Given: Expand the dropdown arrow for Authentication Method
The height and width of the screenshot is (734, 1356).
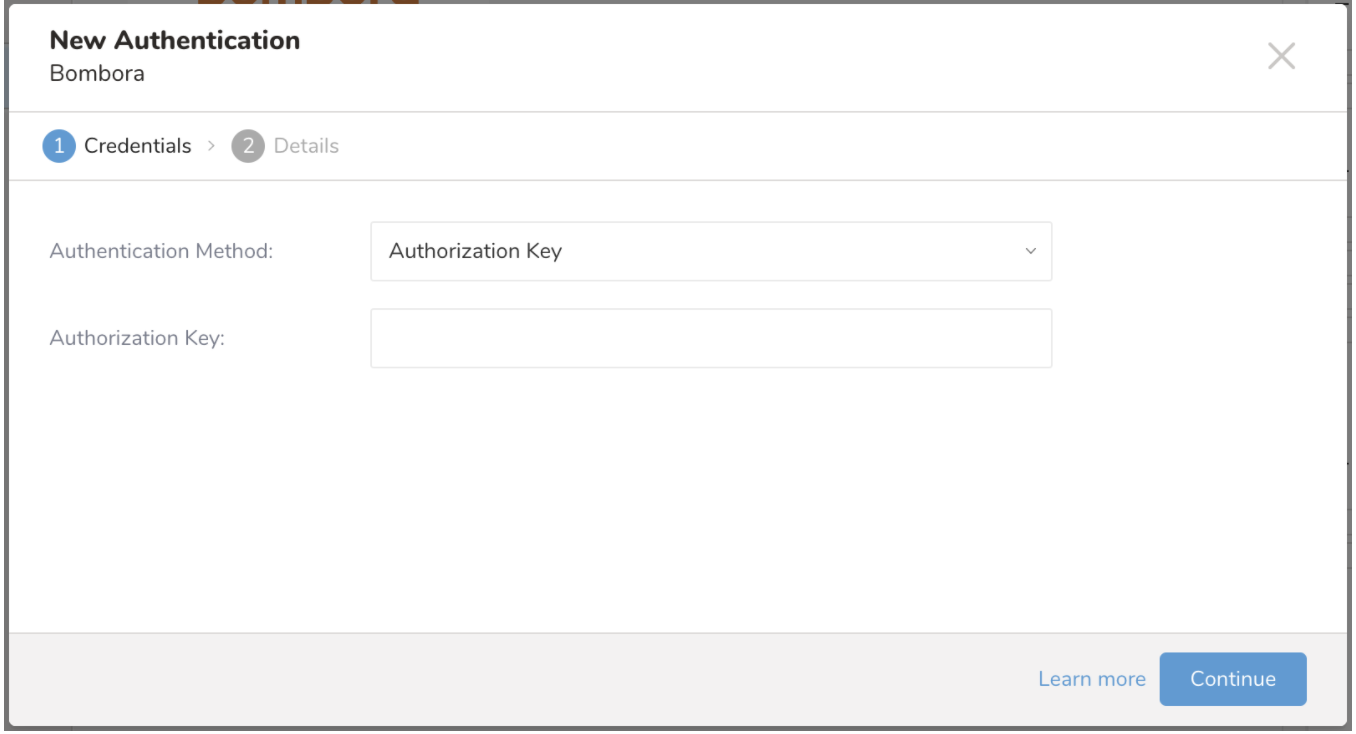Looking at the screenshot, I should (1030, 251).
